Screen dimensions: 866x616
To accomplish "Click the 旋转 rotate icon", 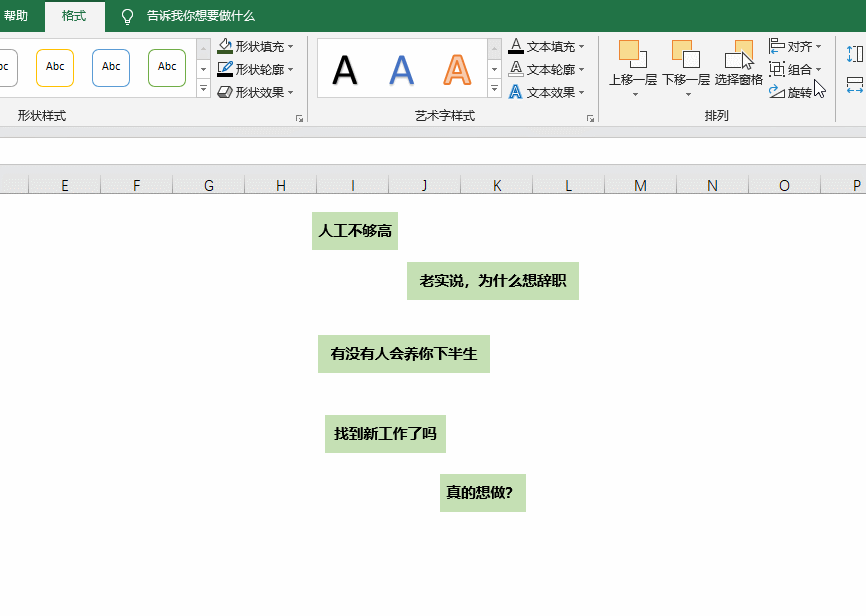I will (777, 92).
